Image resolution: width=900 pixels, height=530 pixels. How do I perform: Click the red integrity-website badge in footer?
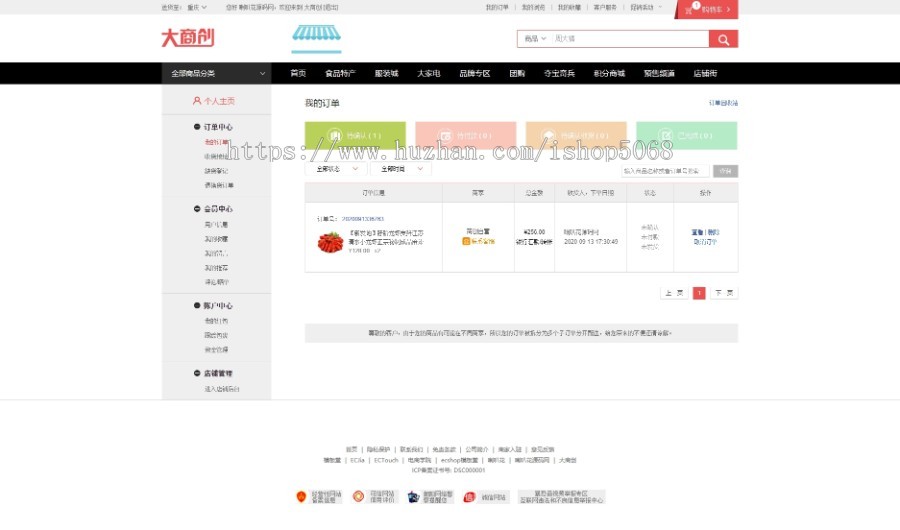pos(486,497)
